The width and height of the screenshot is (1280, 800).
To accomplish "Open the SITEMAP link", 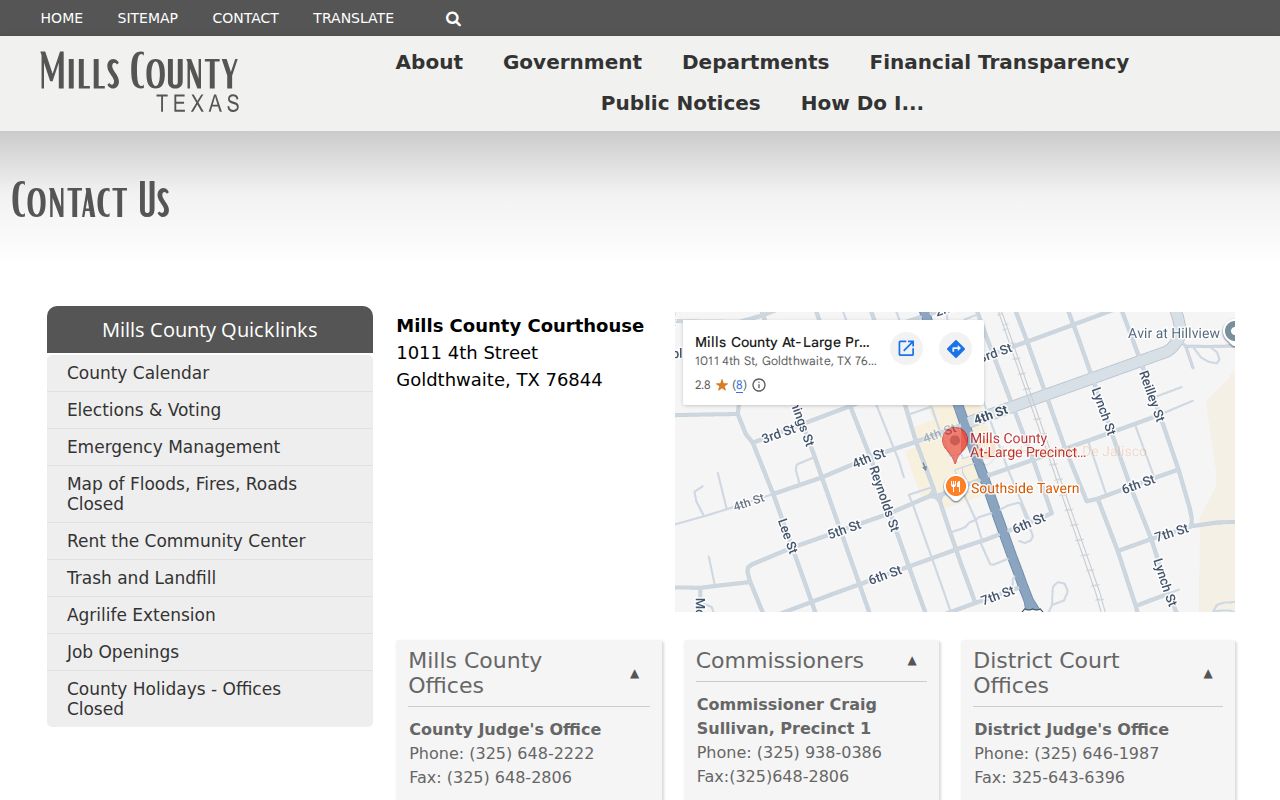I will coord(148,18).
